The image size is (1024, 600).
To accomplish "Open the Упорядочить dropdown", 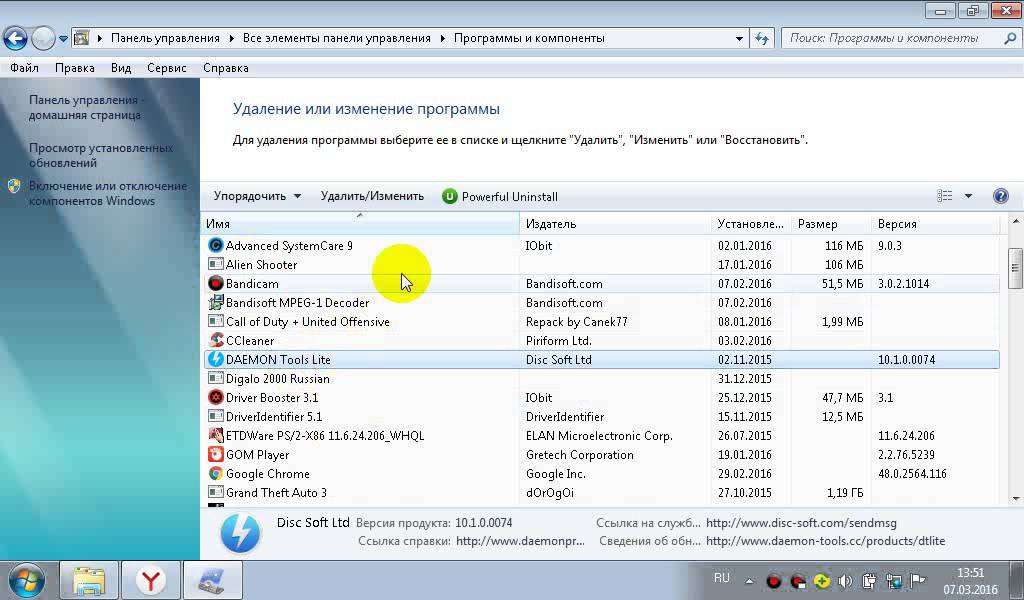I will pos(257,197).
